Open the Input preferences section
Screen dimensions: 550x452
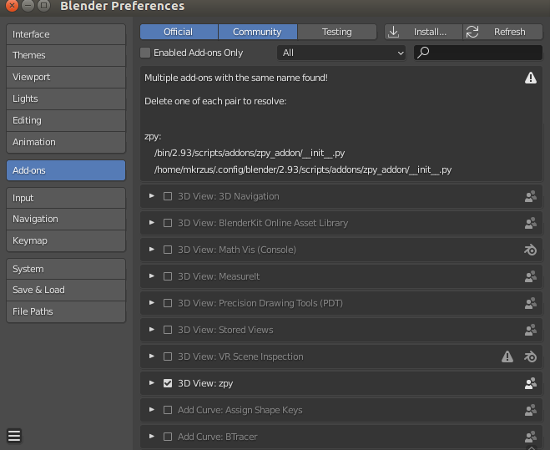point(66,198)
